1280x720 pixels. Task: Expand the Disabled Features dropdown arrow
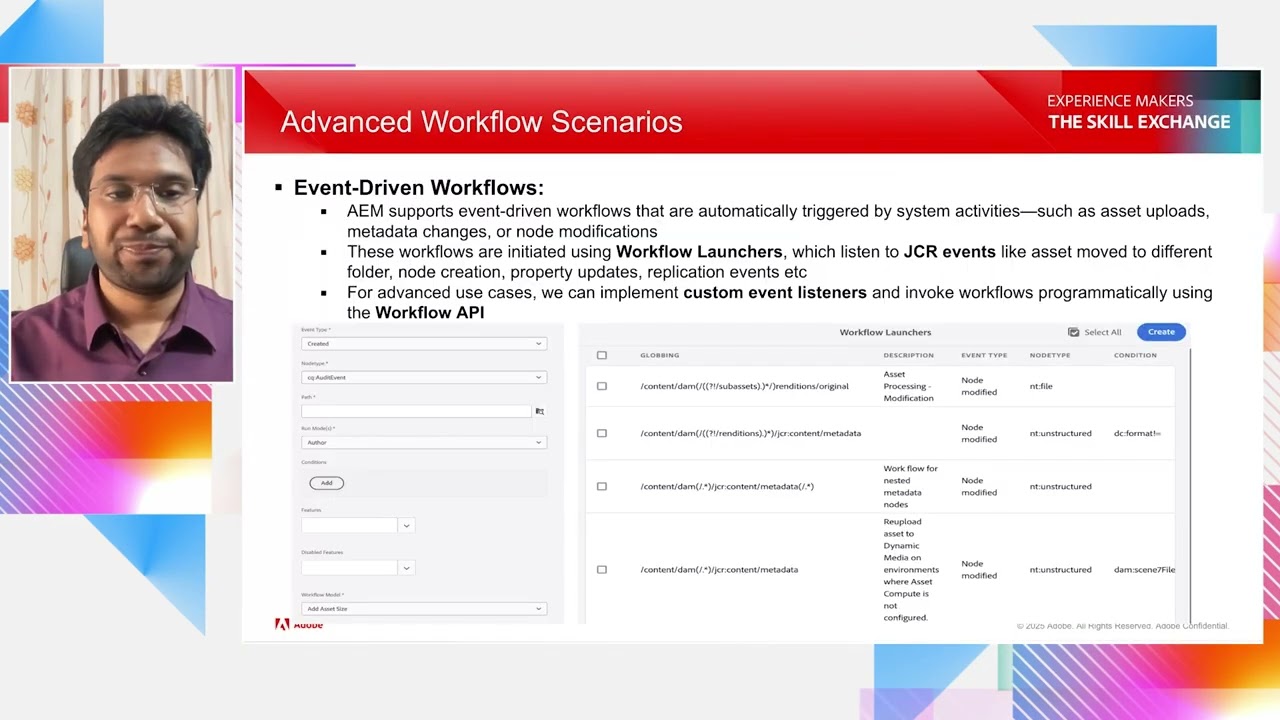click(406, 567)
